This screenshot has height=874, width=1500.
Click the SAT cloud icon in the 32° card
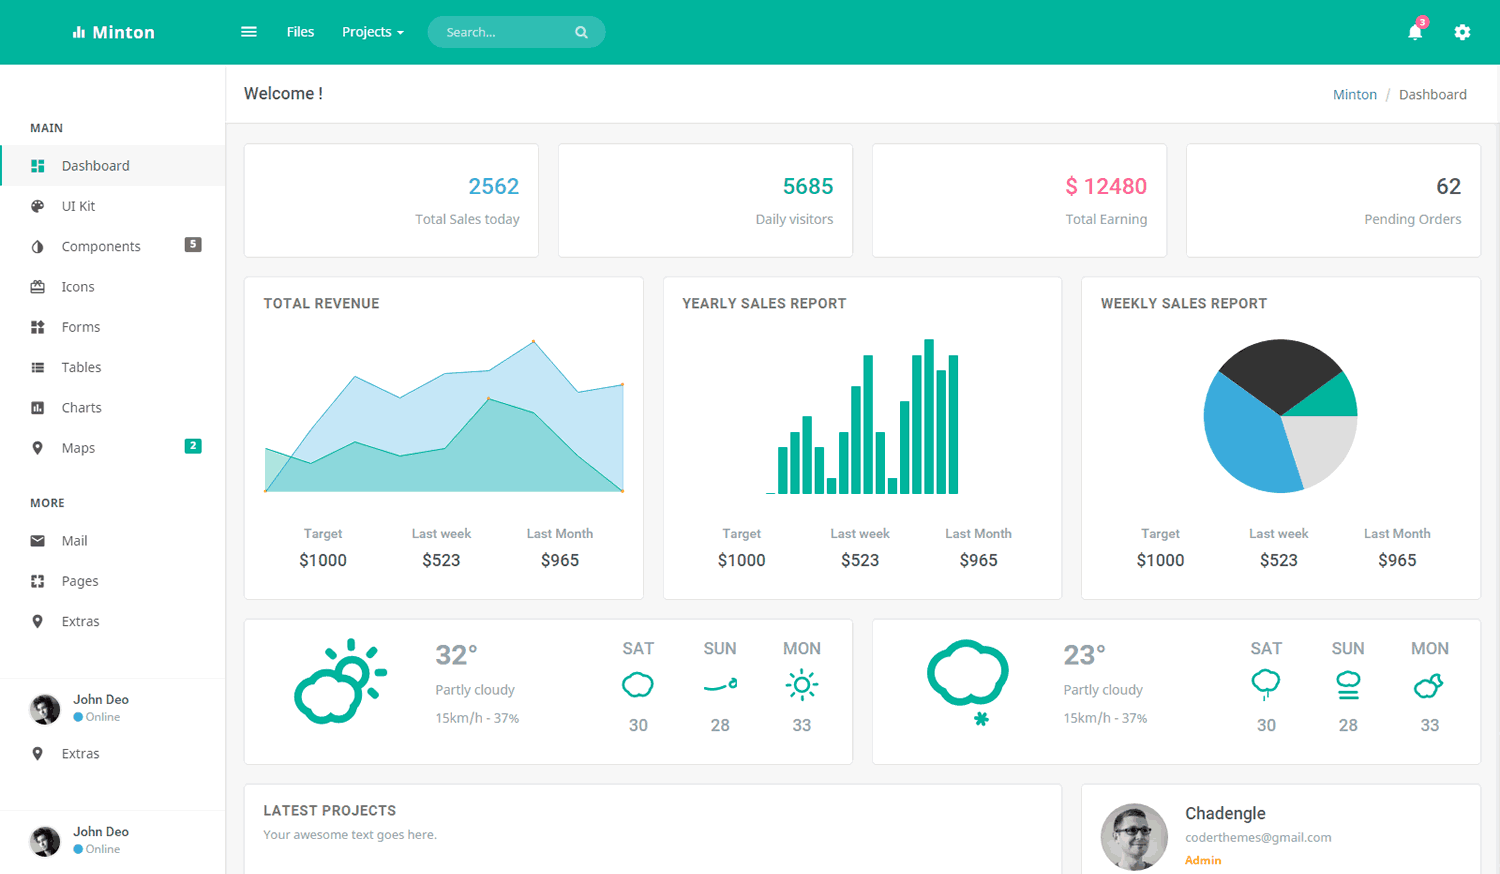click(638, 685)
